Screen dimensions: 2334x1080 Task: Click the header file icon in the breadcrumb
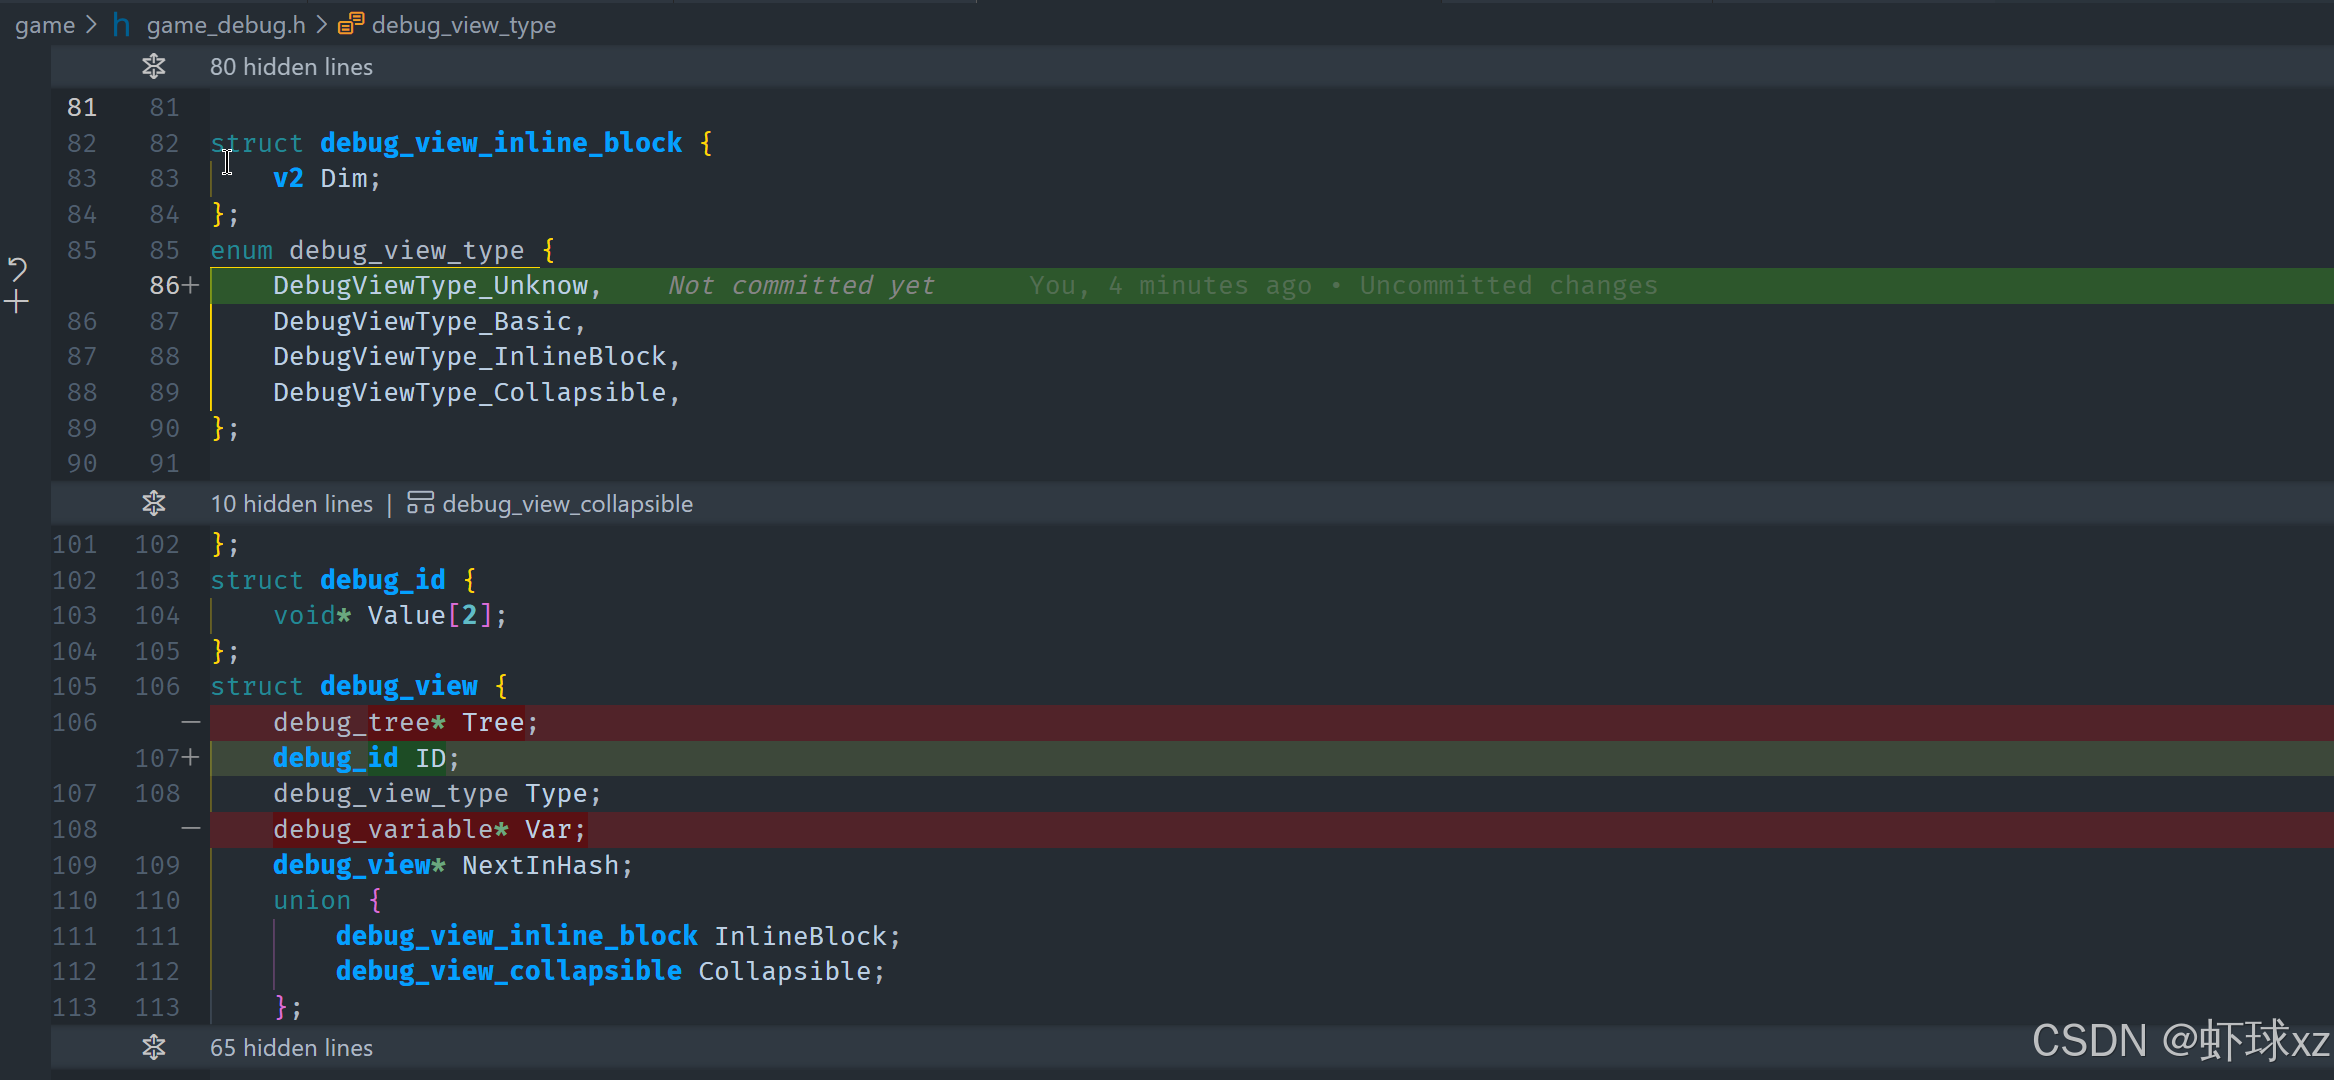click(x=122, y=25)
